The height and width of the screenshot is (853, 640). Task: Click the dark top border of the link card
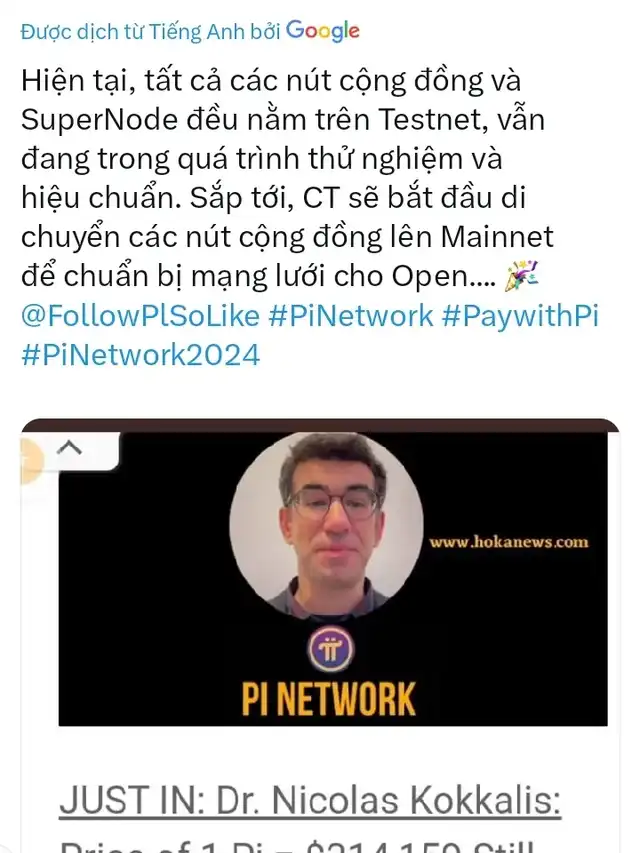coord(320,425)
